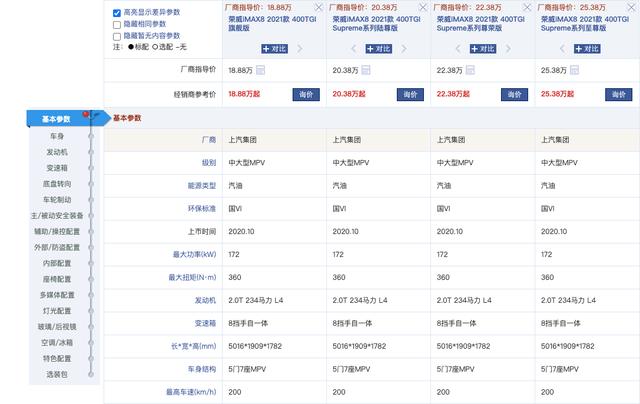Add the 22.38万 model to 对比
The image size is (640, 404).
click(483, 49)
